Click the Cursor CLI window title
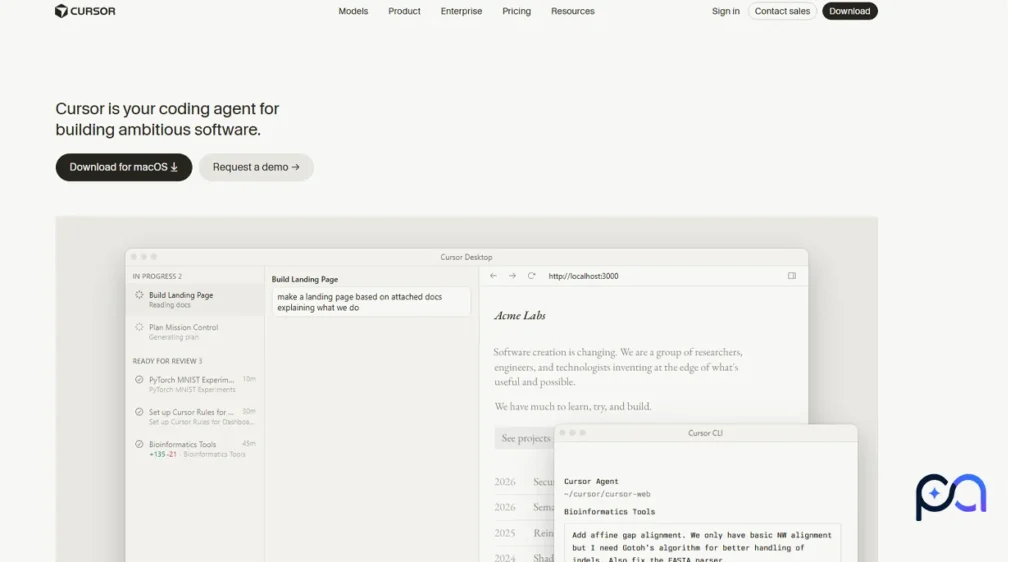 coord(705,433)
